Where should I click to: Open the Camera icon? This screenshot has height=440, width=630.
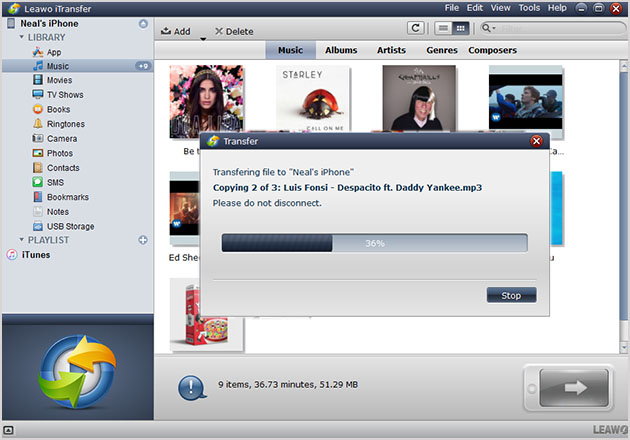tap(38, 138)
